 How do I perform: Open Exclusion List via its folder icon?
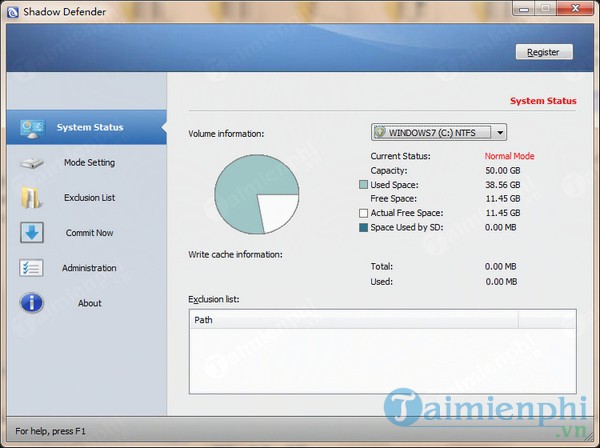click(x=32, y=198)
